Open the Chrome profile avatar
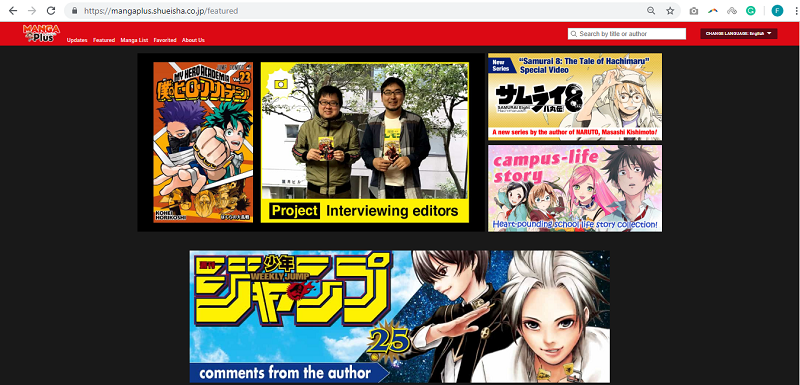 (x=777, y=11)
